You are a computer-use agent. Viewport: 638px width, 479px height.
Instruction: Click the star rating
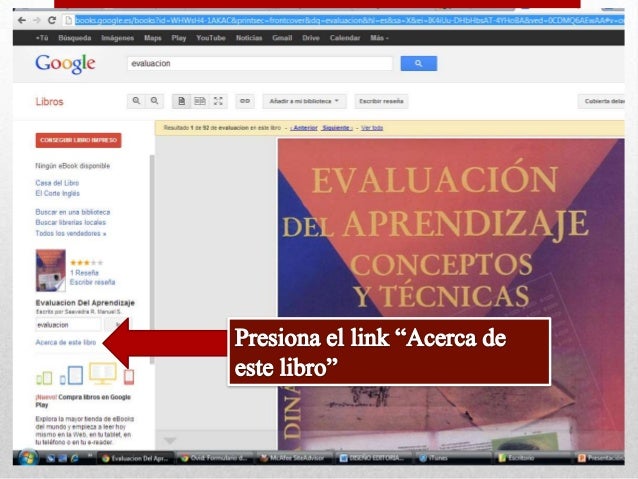pyautogui.click(x=87, y=262)
